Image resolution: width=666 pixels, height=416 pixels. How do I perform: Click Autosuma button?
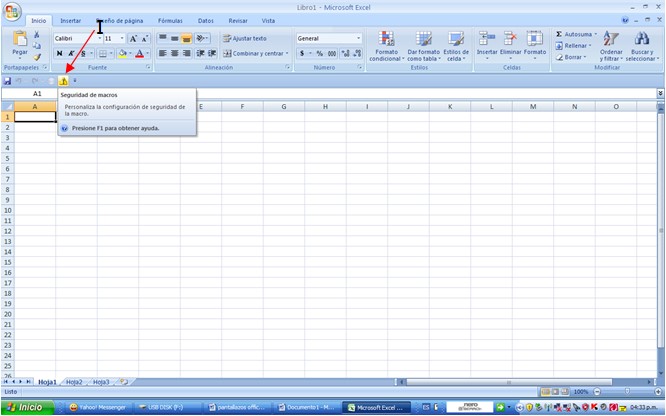[x=576, y=34]
